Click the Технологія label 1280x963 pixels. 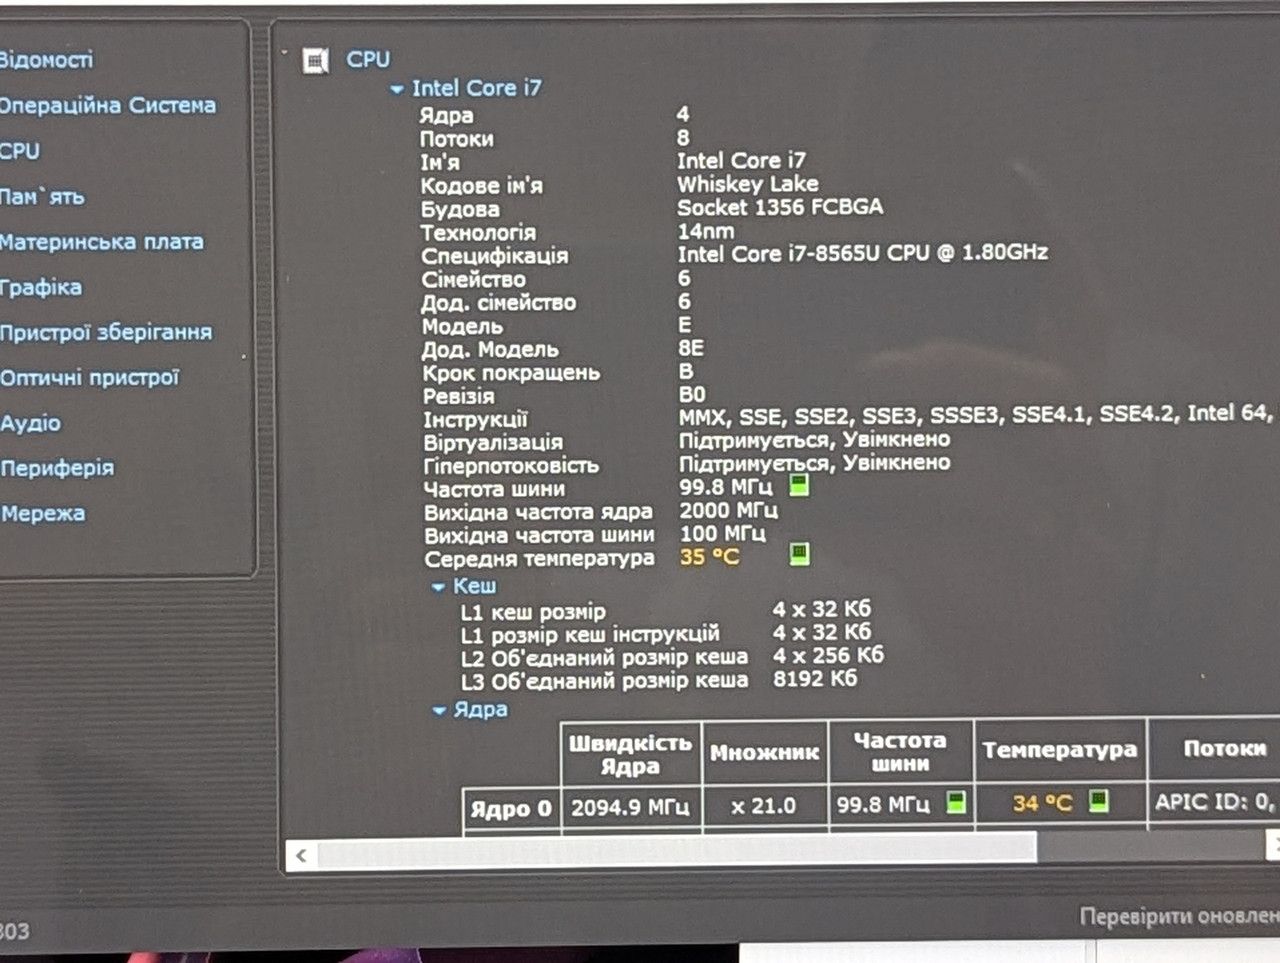point(478,233)
